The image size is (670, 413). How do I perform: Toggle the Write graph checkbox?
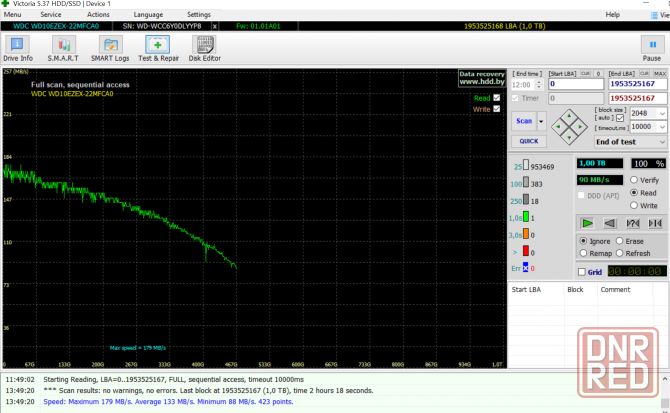click(x=497, y=109)
